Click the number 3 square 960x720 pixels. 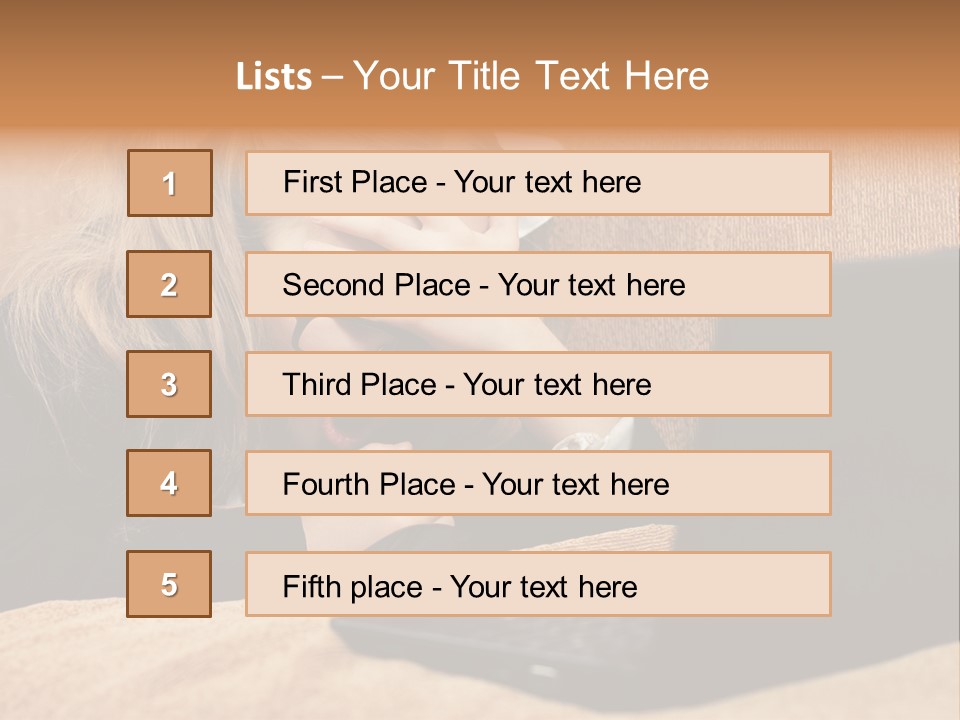[169, 384]
